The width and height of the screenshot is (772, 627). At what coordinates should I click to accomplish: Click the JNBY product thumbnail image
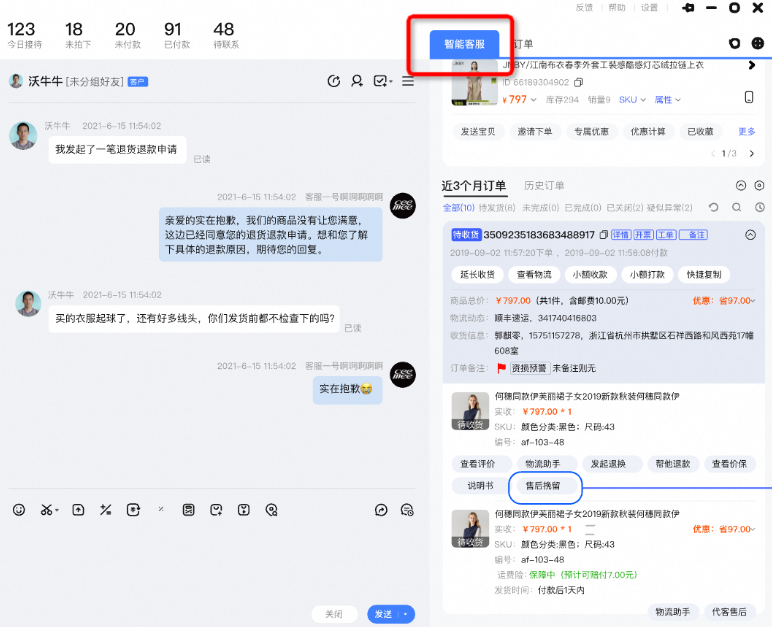pos(475,82)
